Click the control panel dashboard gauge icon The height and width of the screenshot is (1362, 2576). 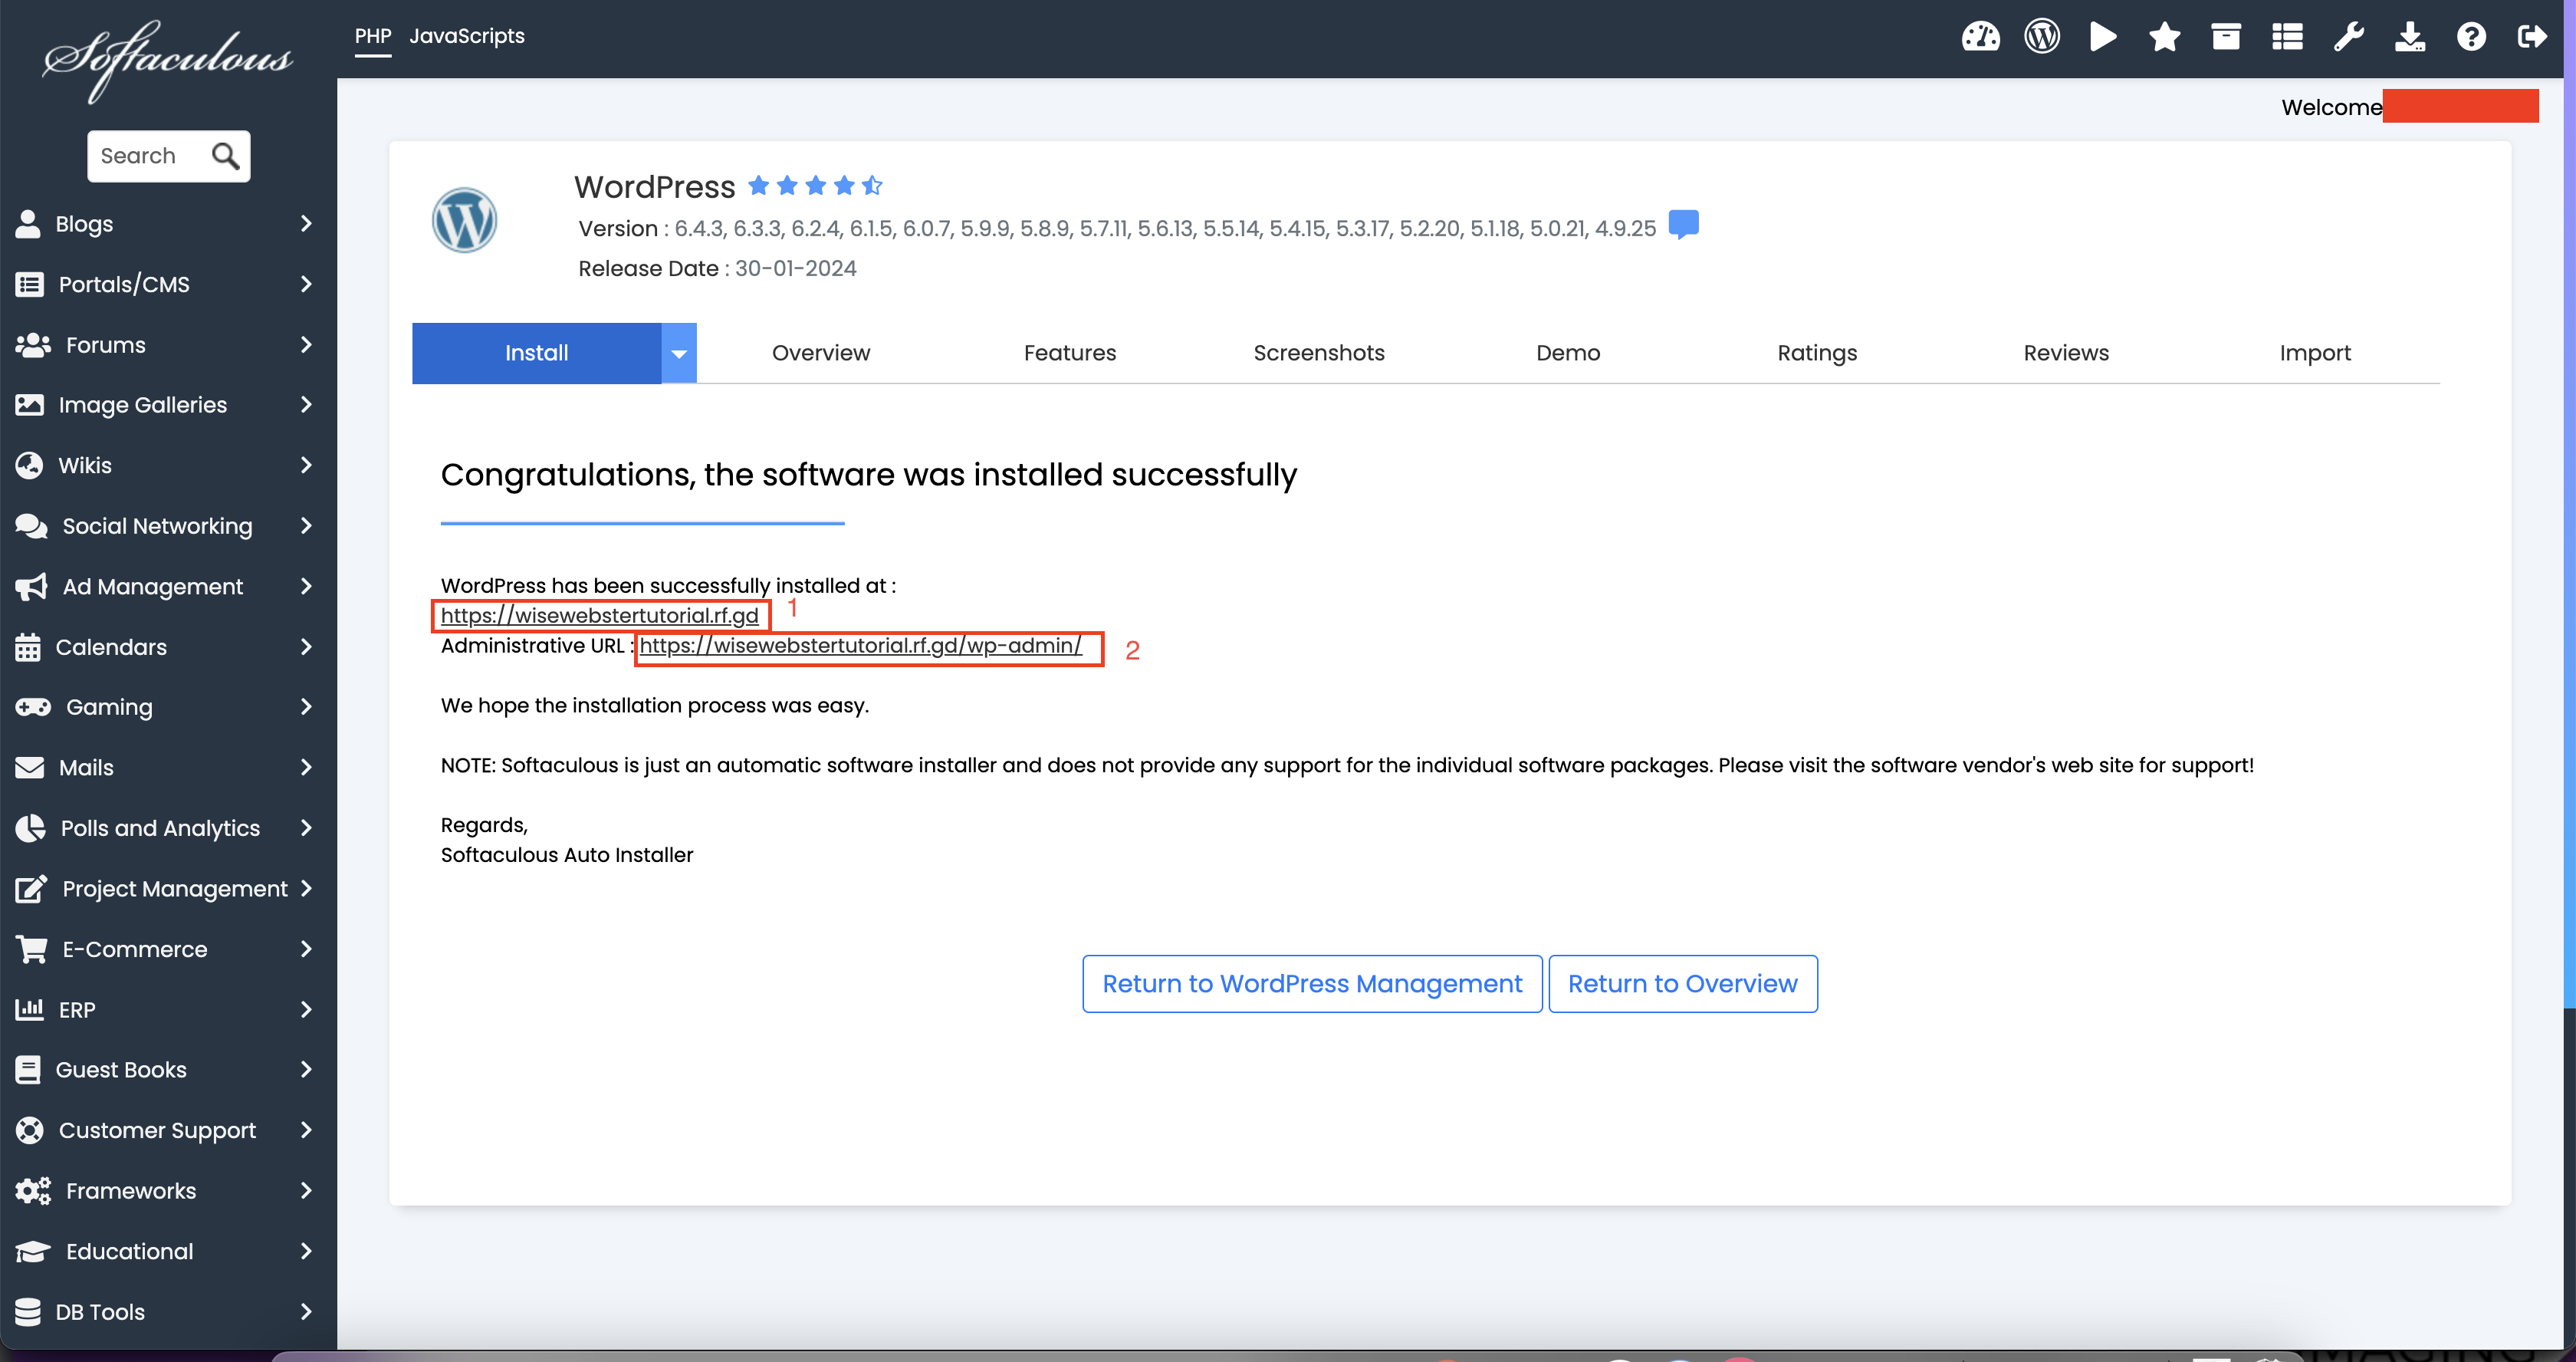pyautogui.click(x=1979, y=37)
